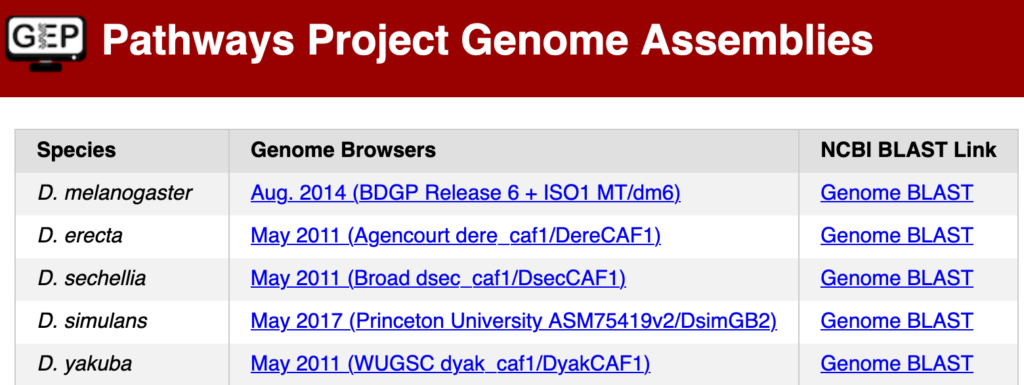The image size is (1024, 385).
Task: Click the Pathways Project Genome Assemblies title
Action: coord(487,42)
